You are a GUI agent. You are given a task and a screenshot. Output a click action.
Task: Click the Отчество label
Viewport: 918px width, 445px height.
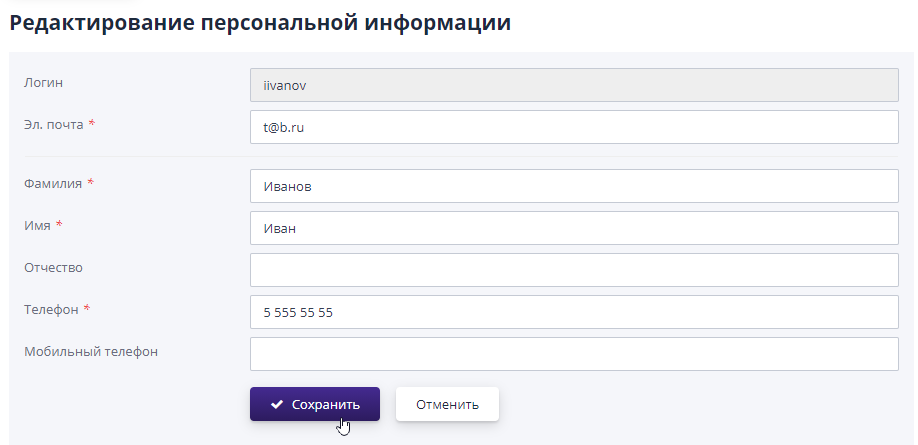coord(53,267)
